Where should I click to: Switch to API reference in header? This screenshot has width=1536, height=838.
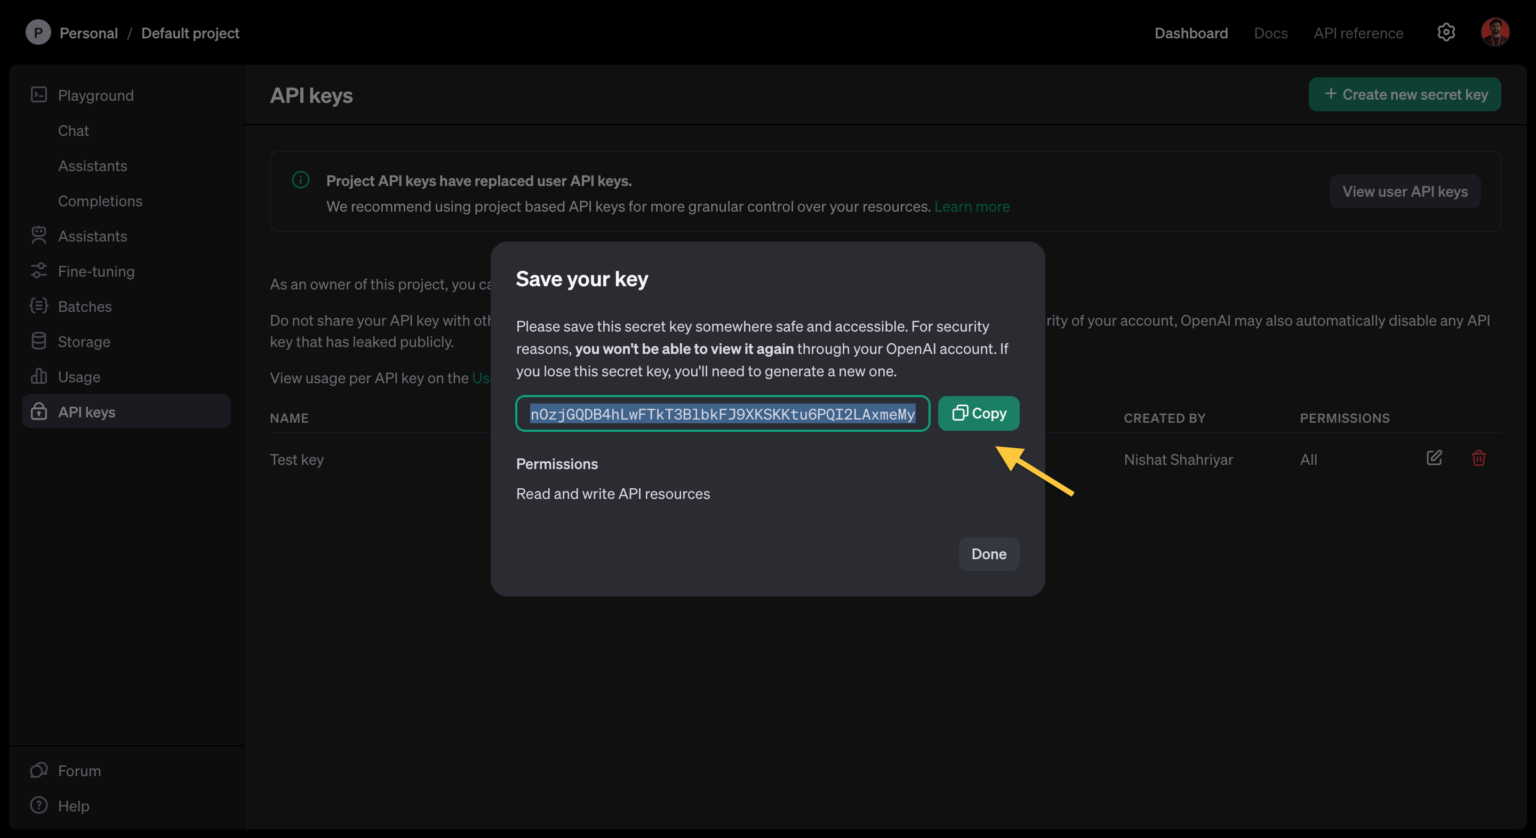click(x=1358, y=33)
